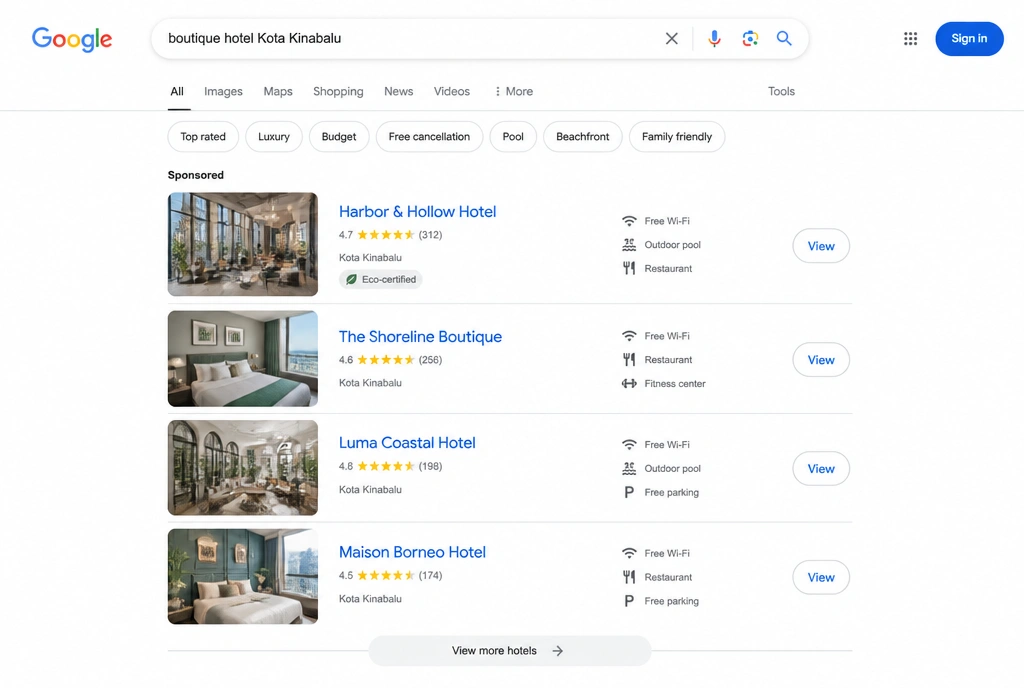Open Google Lens image search icon
The width and height of the screenshot is (1024, 688).
click(x=750, y=39)
